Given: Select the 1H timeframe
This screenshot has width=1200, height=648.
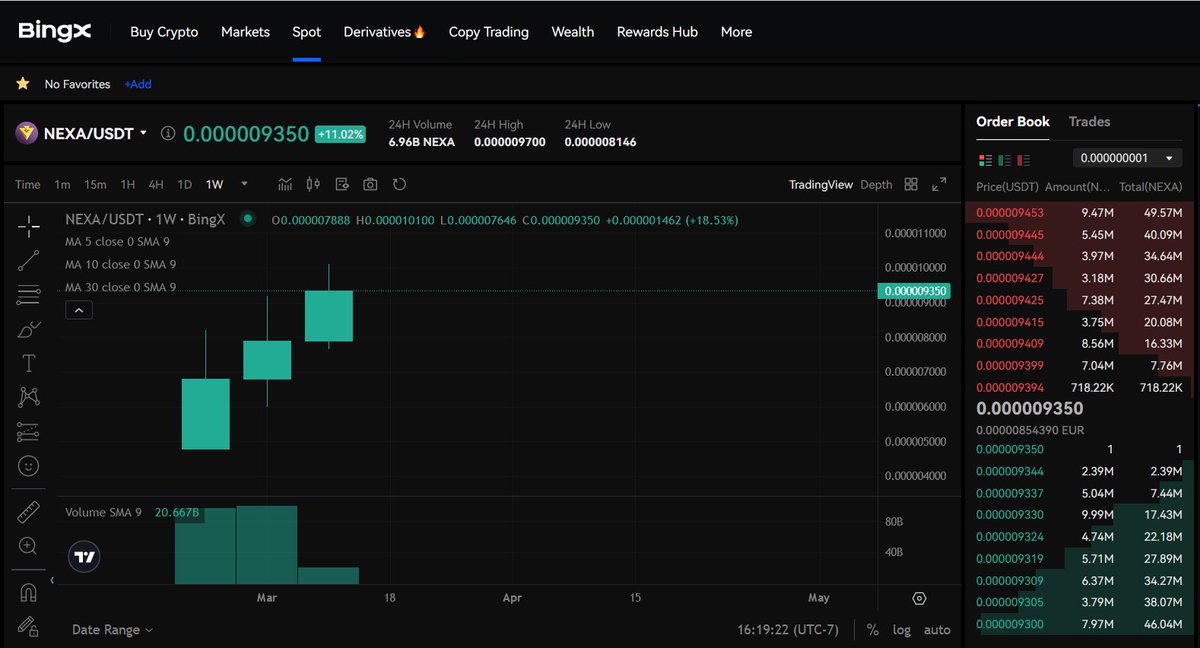Looking at the screenshot, I should [x=128, y=184].
